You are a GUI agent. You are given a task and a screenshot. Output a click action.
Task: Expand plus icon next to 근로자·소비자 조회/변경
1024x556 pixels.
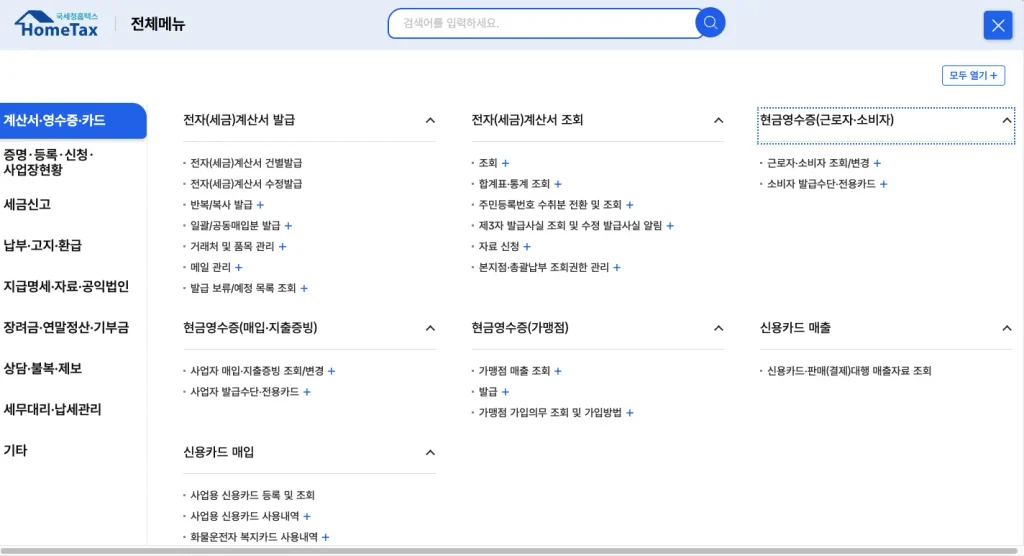tap(877, 163)
